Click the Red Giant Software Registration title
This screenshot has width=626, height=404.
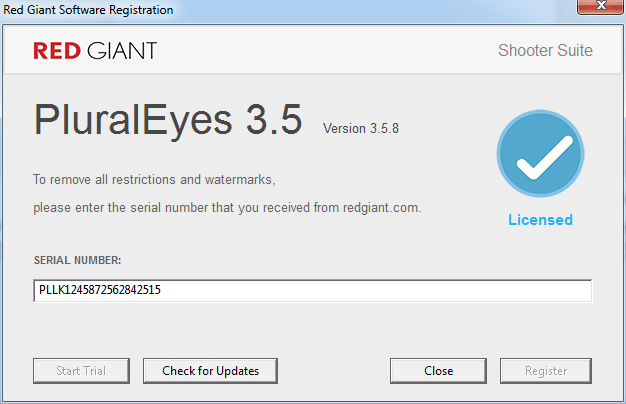pyautogui.click(x=88, y=10)
